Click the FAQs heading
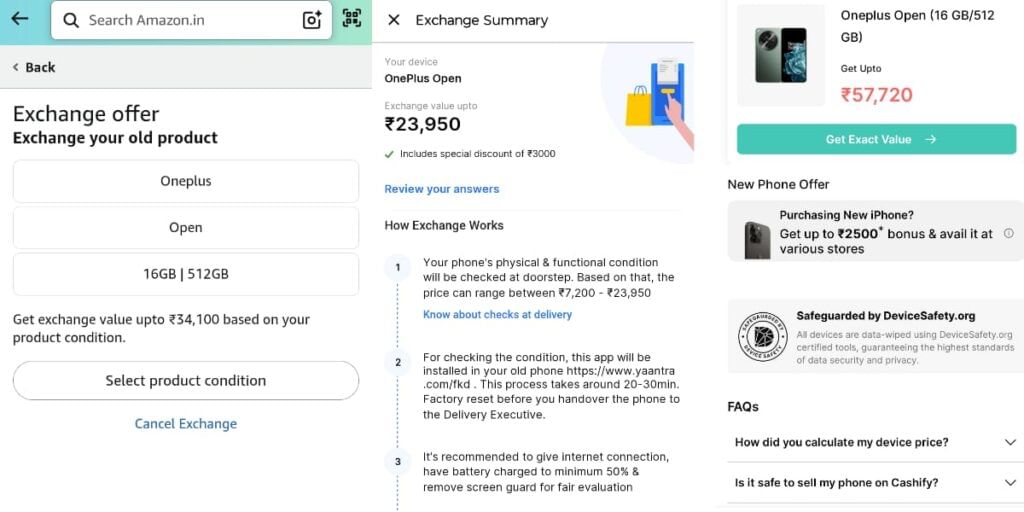Screen dimensions: 1024x512 (x=743, y=407)
